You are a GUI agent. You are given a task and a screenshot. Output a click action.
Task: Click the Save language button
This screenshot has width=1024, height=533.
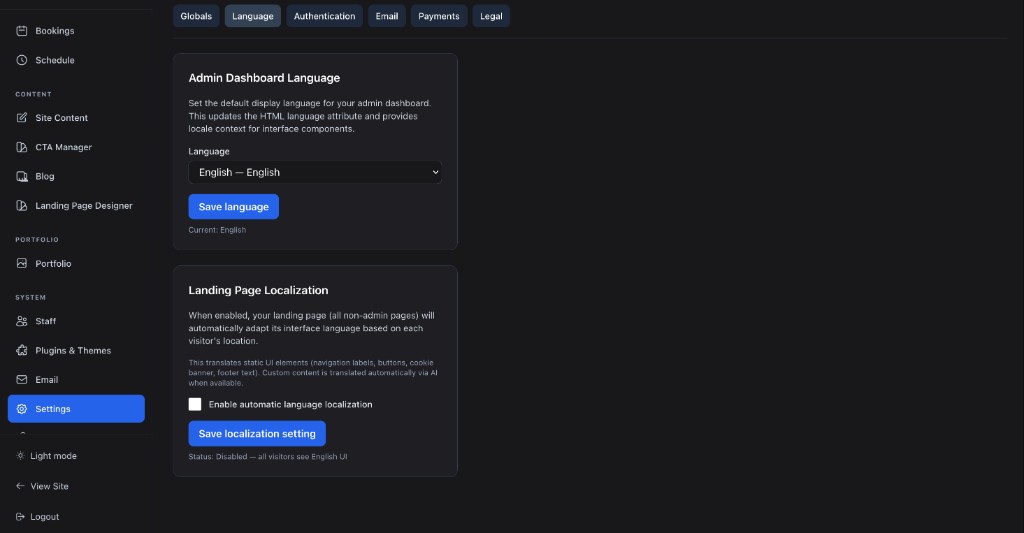[234, 206]
